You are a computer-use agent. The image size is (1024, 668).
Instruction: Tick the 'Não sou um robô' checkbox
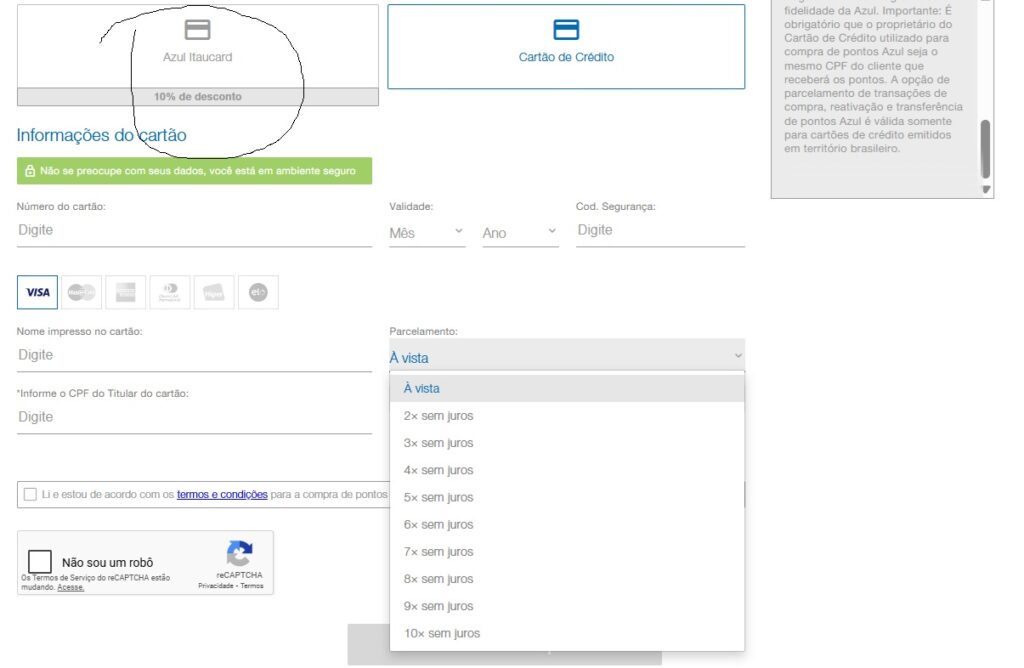(x=40, y=562)
